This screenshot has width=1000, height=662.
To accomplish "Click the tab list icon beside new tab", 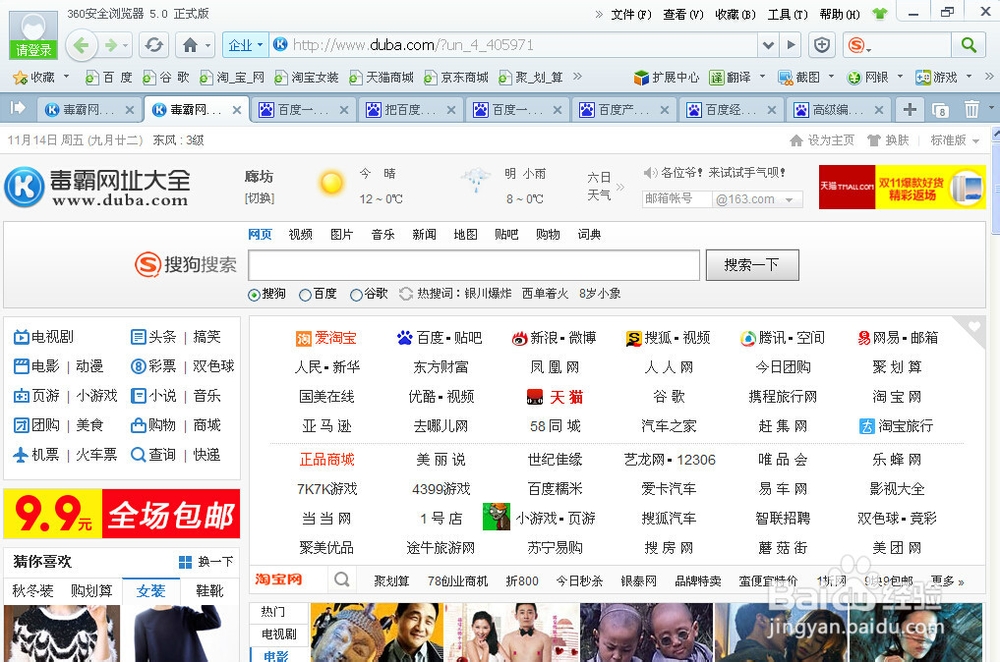I will [940, 110].
